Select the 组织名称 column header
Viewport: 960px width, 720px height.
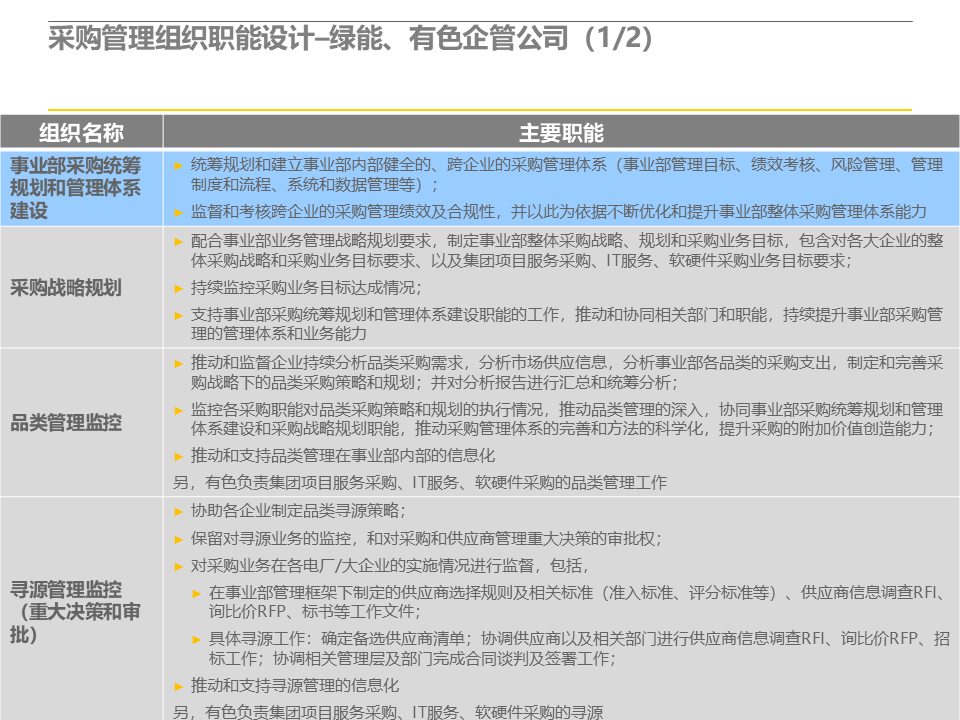coord(81,132)
